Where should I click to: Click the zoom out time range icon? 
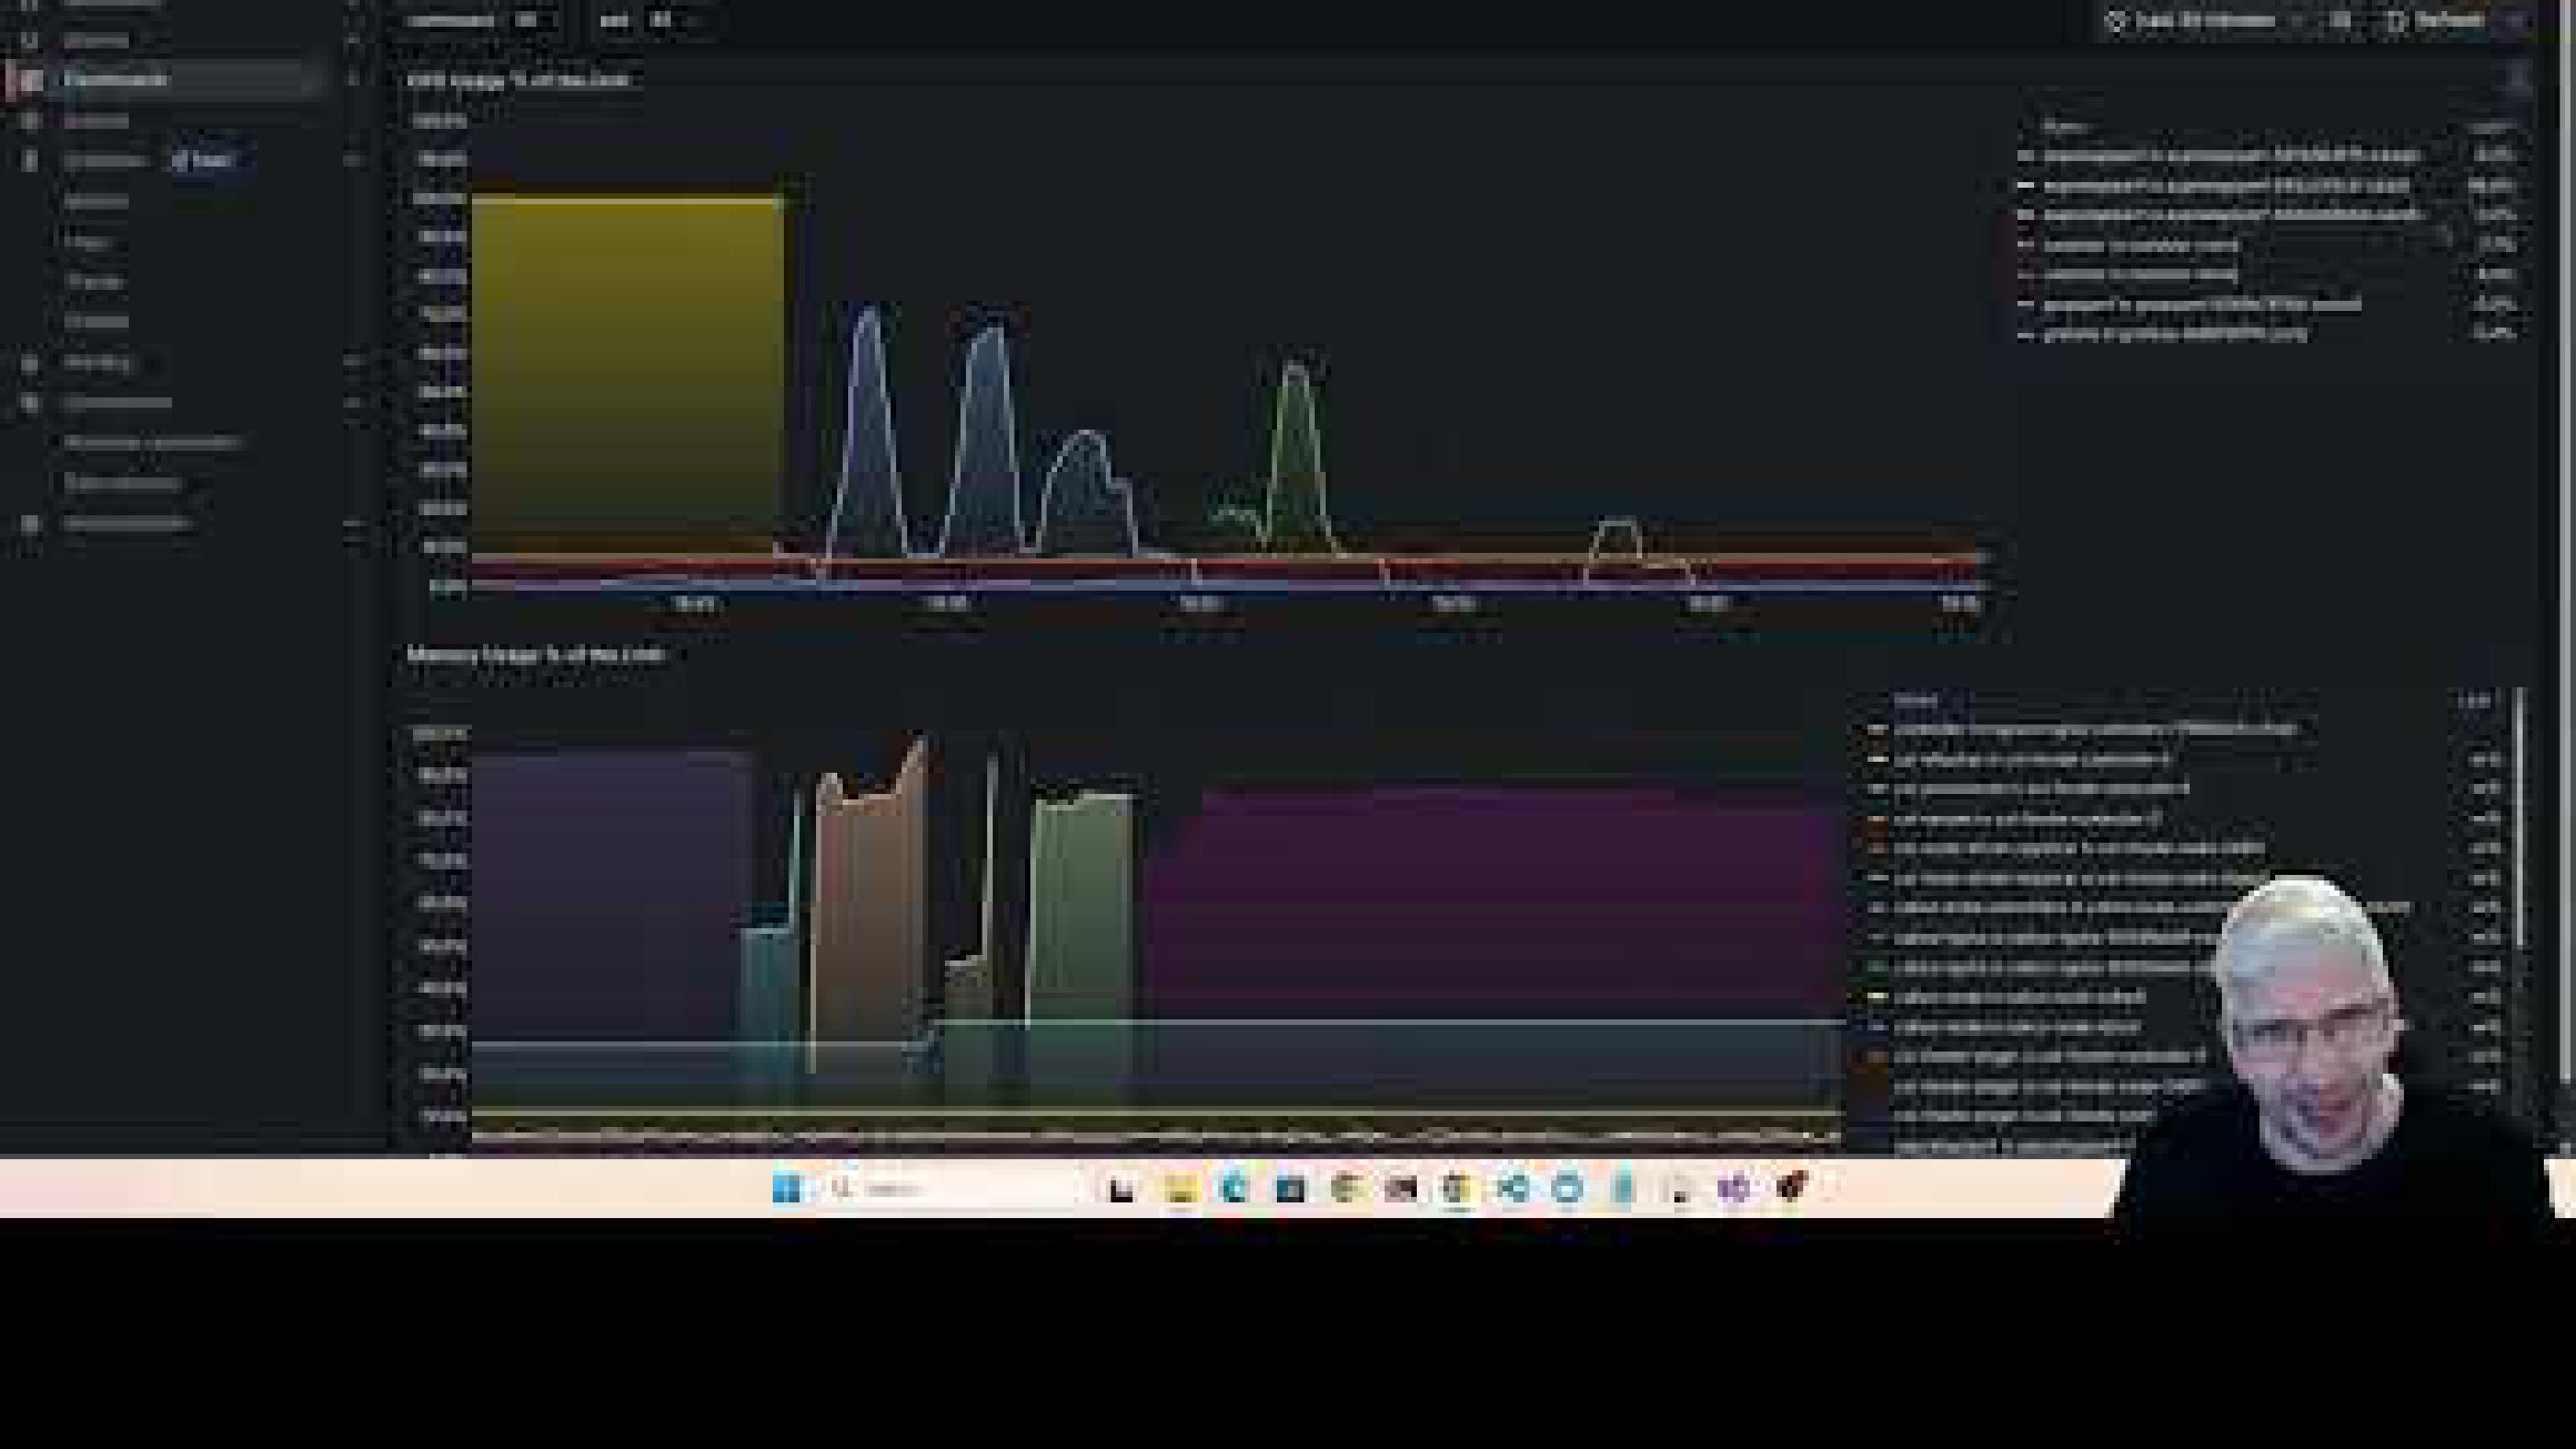pyautogui.click(x=2341, y=21)
